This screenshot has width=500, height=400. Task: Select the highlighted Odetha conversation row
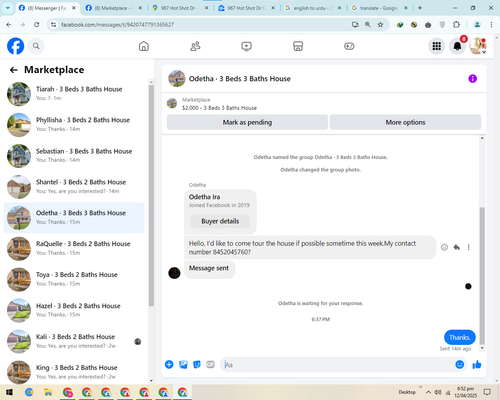click(x=74, y=217)
